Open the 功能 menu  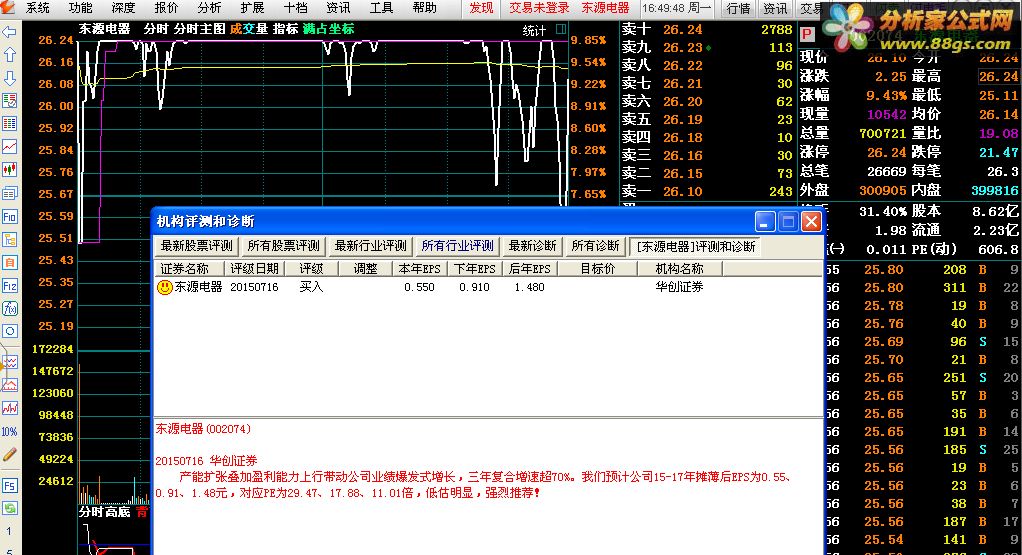click(81, 8)
